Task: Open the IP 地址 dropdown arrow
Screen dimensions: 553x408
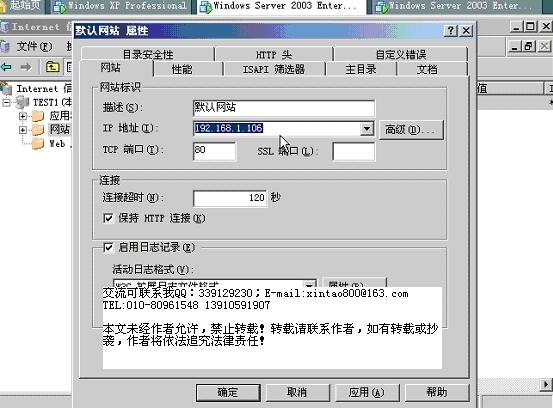Action: (x=367, y=129)
